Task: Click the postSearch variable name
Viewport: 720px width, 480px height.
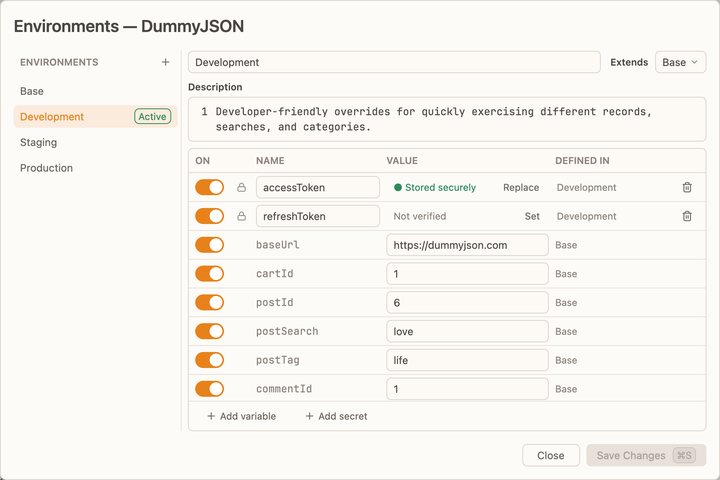Action: [x=287, y=331]
